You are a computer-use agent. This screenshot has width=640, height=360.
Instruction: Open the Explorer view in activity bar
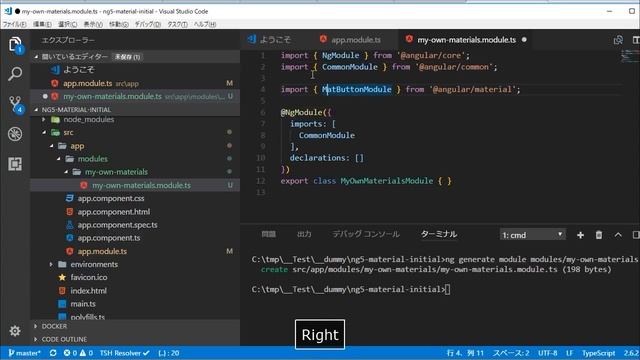pos(15,44)
